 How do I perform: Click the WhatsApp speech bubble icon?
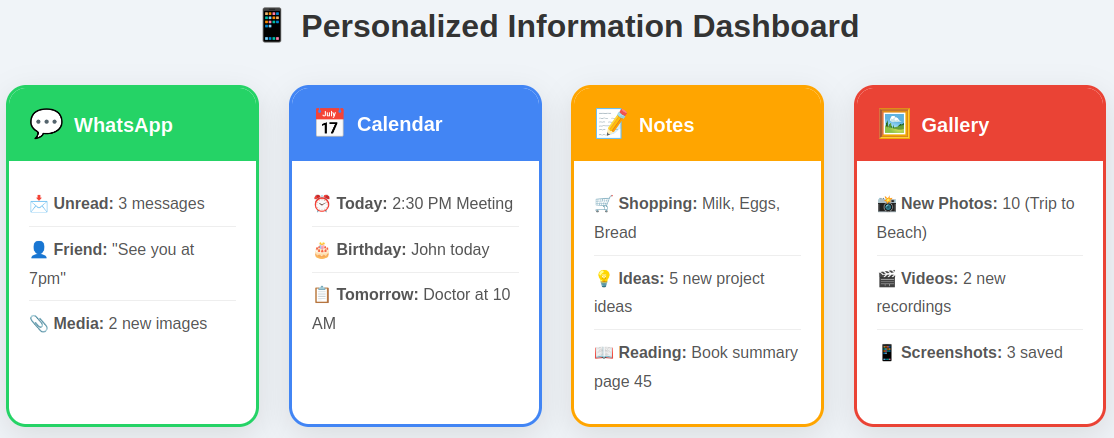[46, 124]
